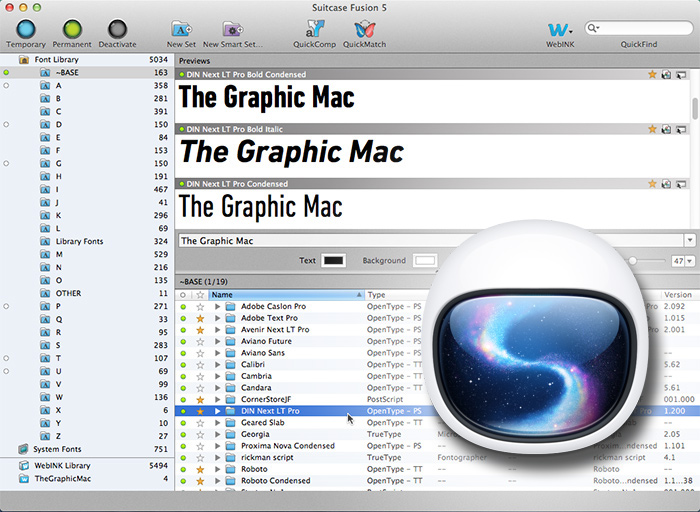Toggle activation for Georgia
Image resolution: width=700 pixels, height=512 pixels.
click(x=183, y=434)
